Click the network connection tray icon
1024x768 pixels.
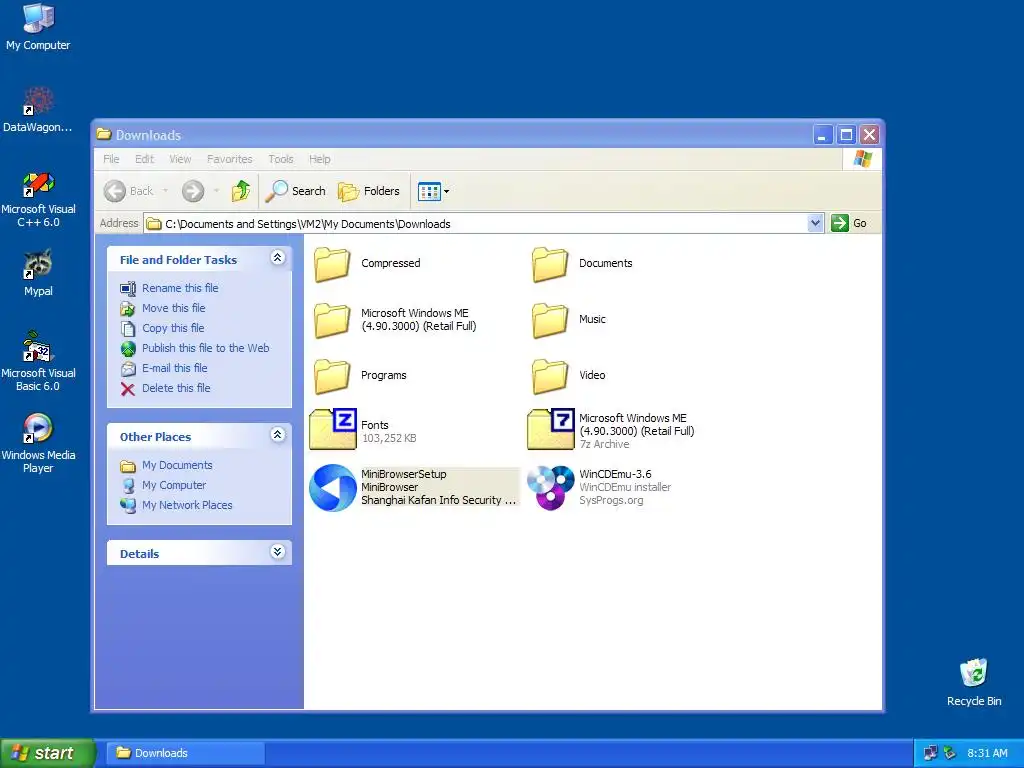pyautogui.click(x=931, y=754)
